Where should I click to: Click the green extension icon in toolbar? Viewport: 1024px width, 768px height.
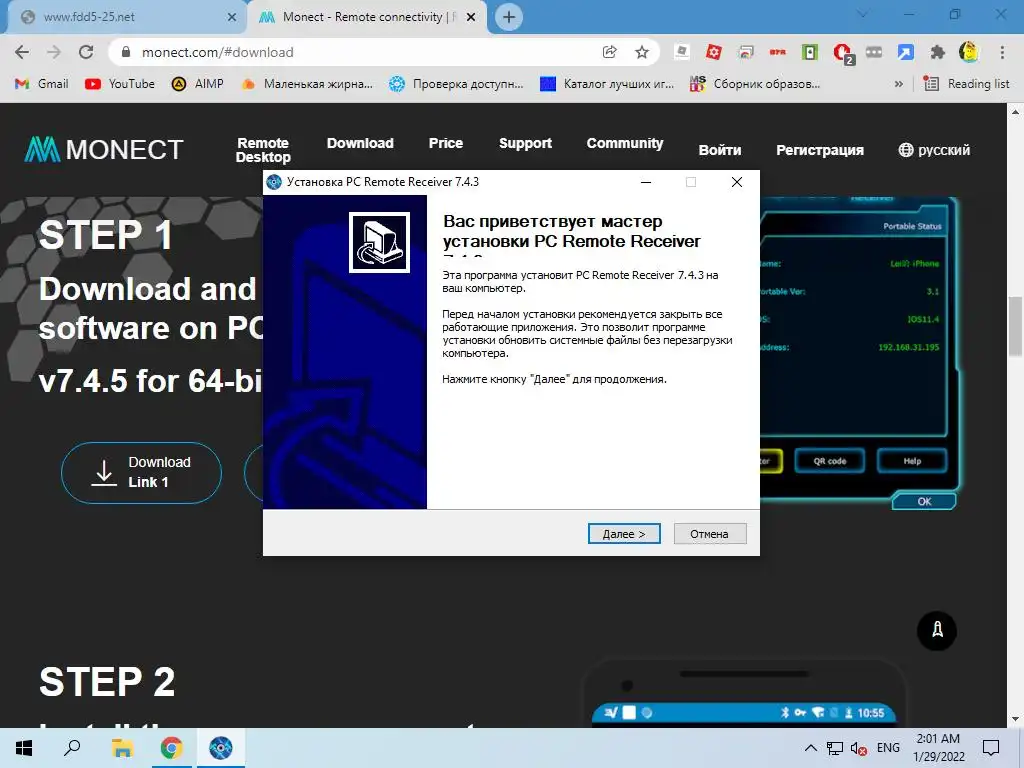point(810,52)
